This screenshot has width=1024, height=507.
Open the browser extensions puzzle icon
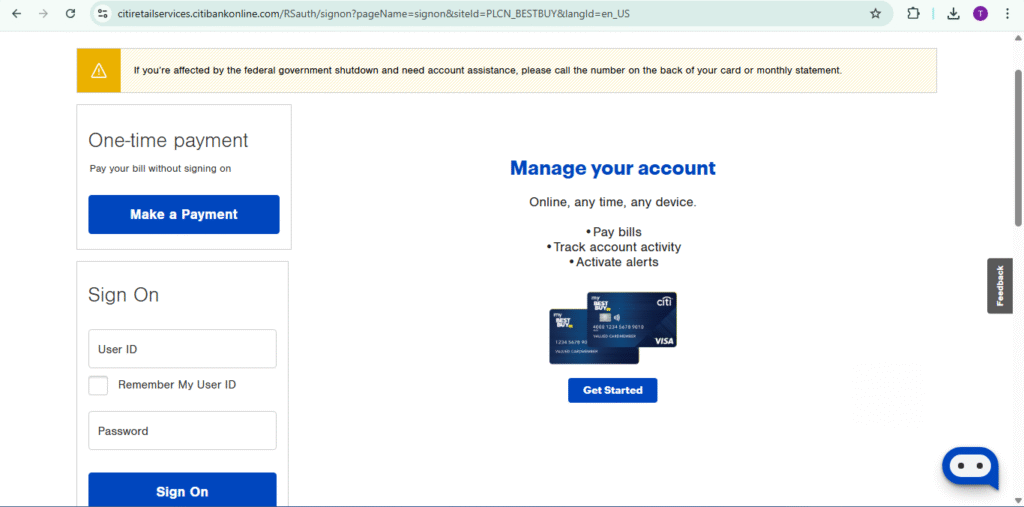[913, 14]
